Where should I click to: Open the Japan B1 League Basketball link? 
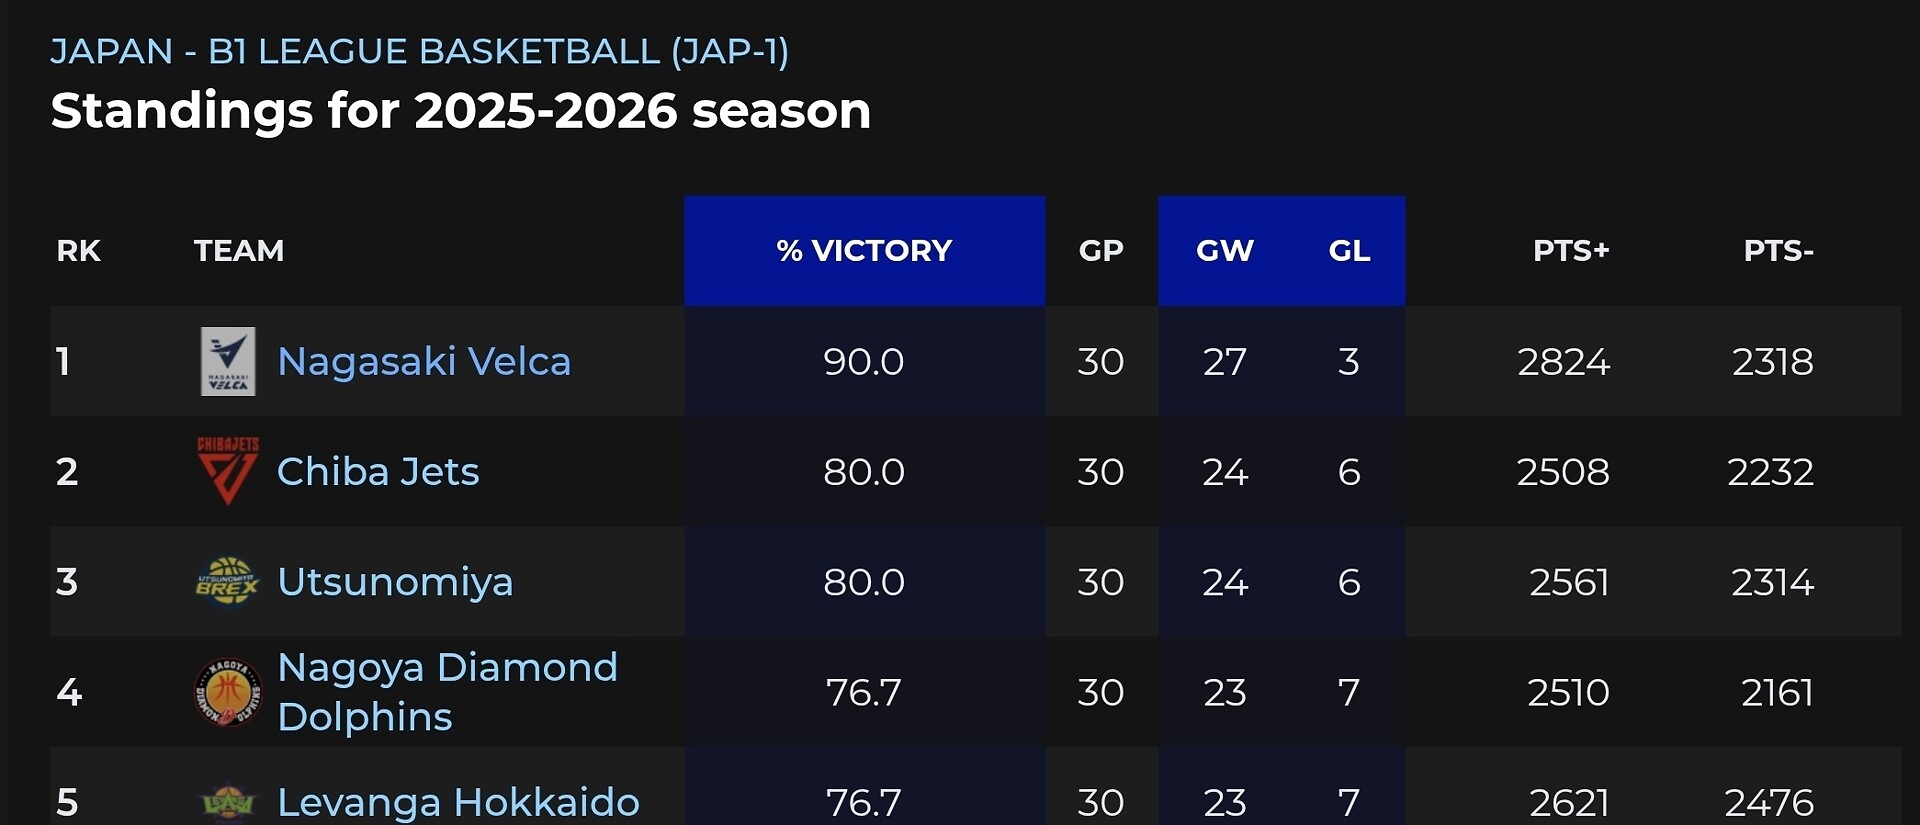tap(420, 51)
